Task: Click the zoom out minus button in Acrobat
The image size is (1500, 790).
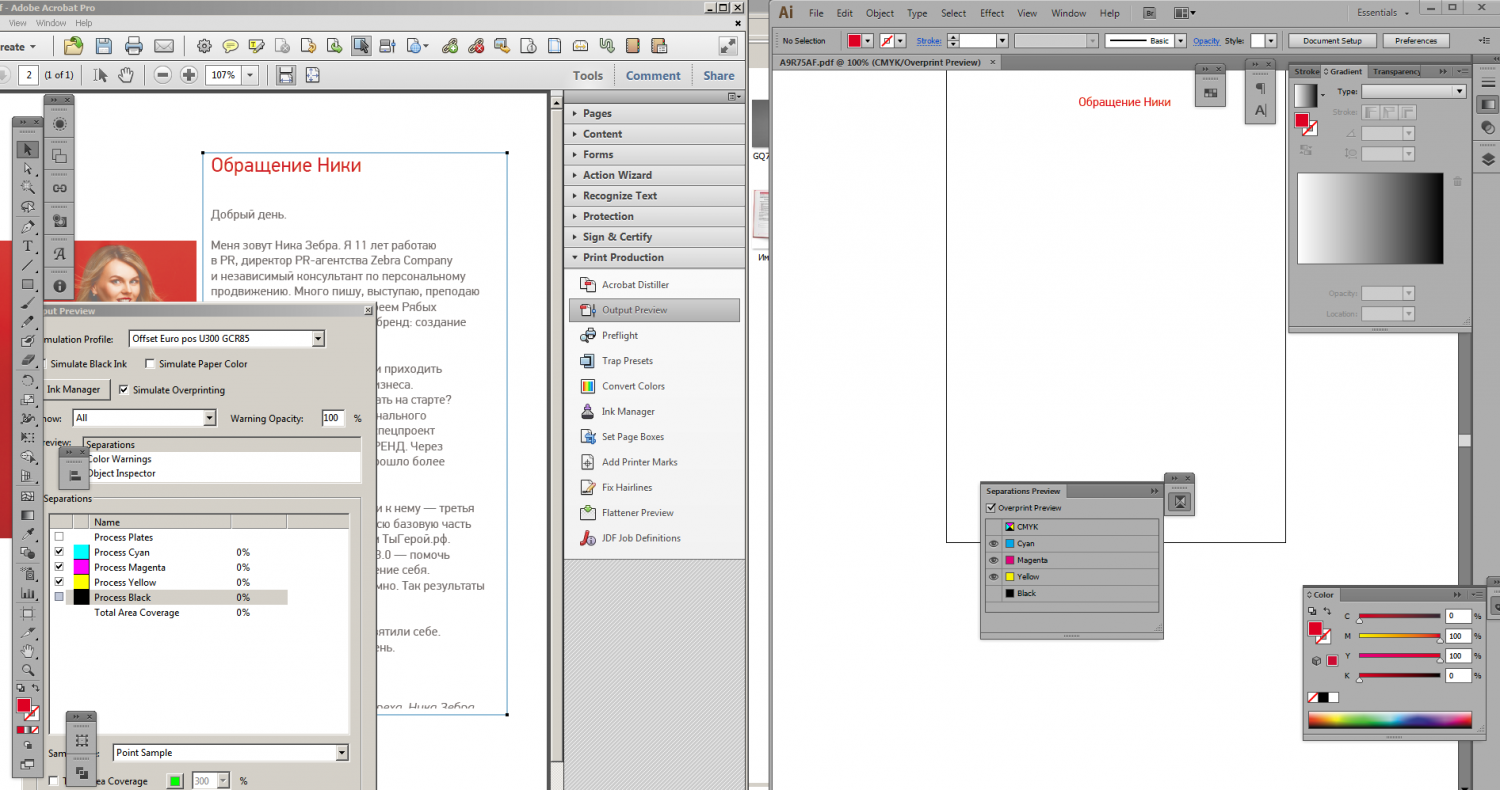Action: 162,75
